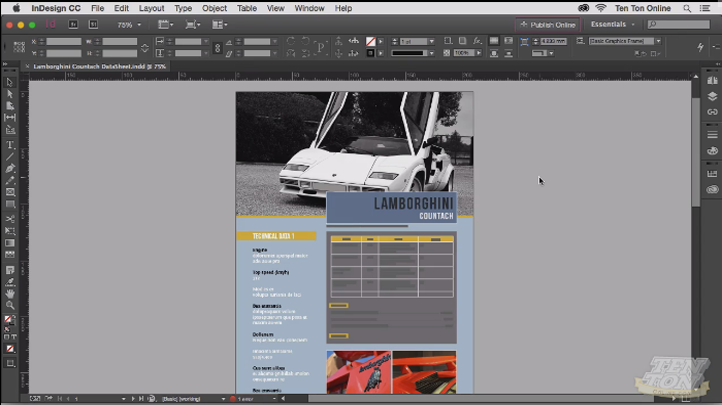The image size is (722, 405).
Task: Open the Stroke panel icon
Action: pos(712,135)
